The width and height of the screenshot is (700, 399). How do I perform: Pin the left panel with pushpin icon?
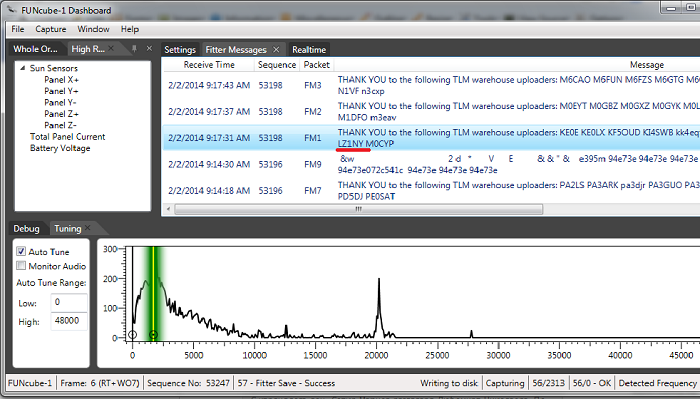pyautogui.click(x=134, y=48)
